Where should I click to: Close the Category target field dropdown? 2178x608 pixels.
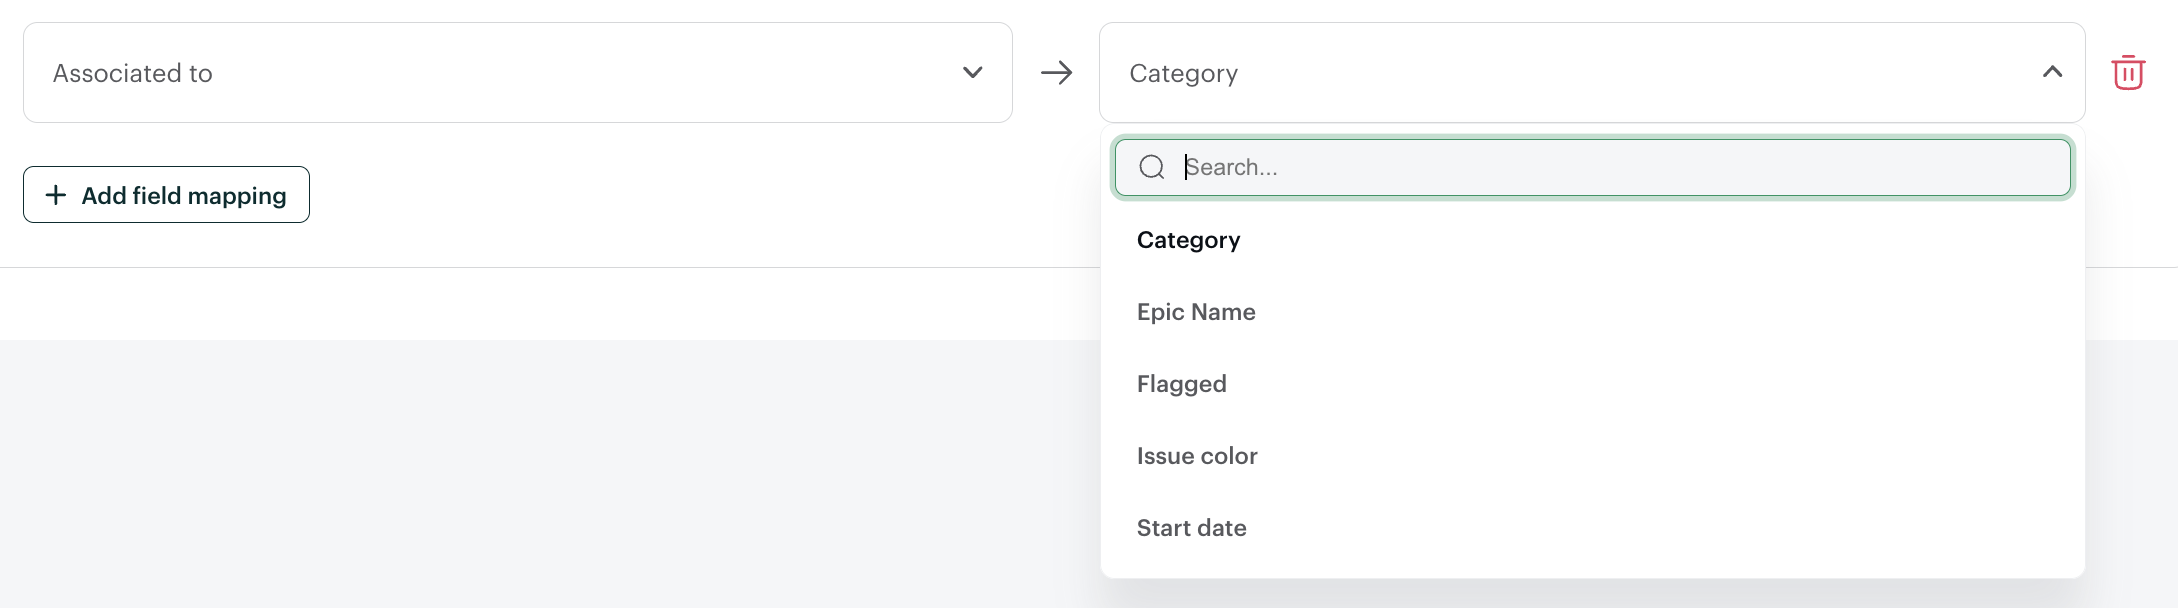point(1590,73)
